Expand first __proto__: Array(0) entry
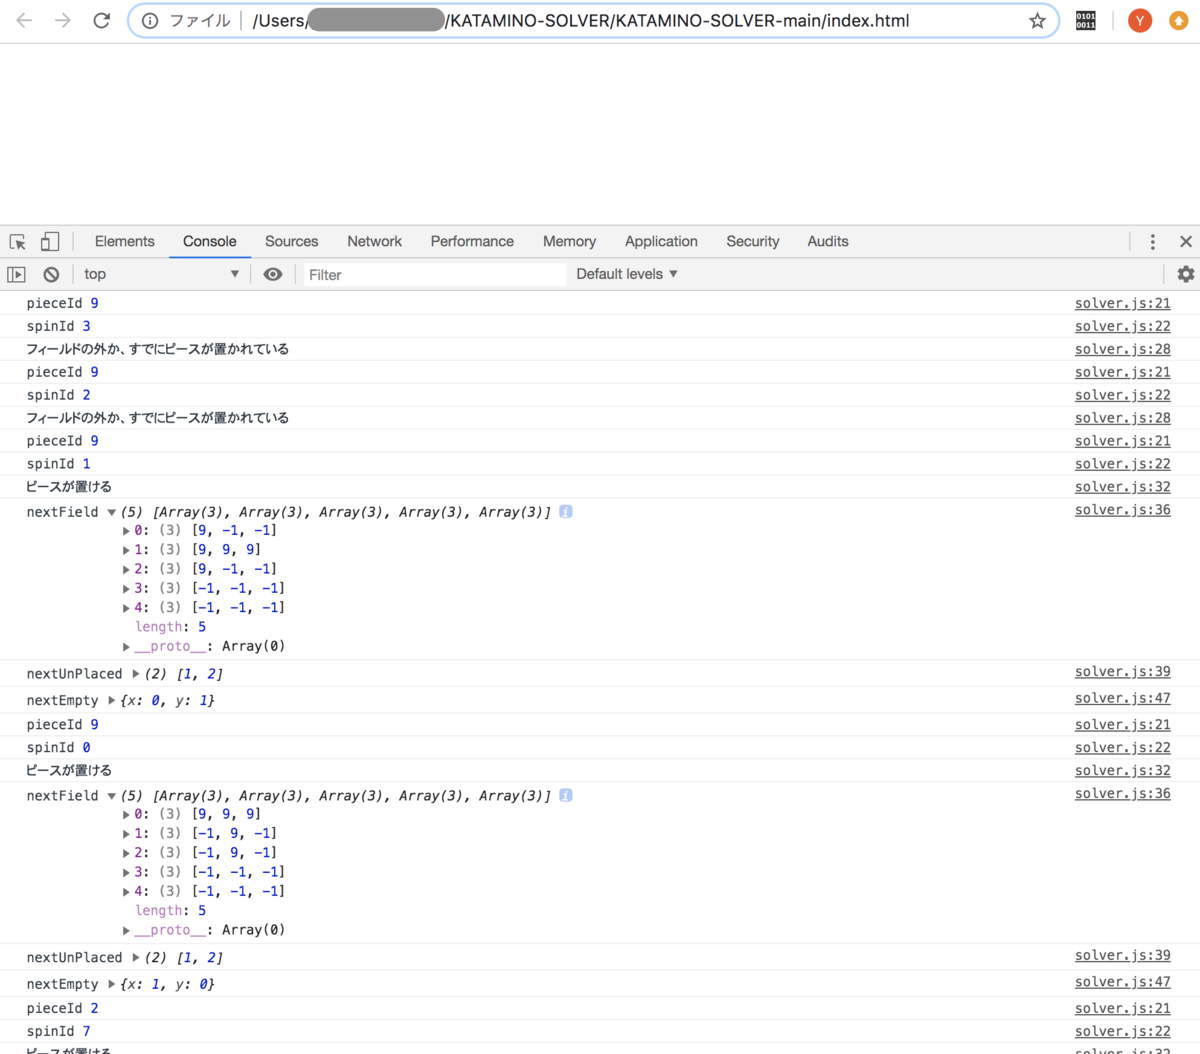The height and width of the screenshot is (1054, 1200). 126,647
